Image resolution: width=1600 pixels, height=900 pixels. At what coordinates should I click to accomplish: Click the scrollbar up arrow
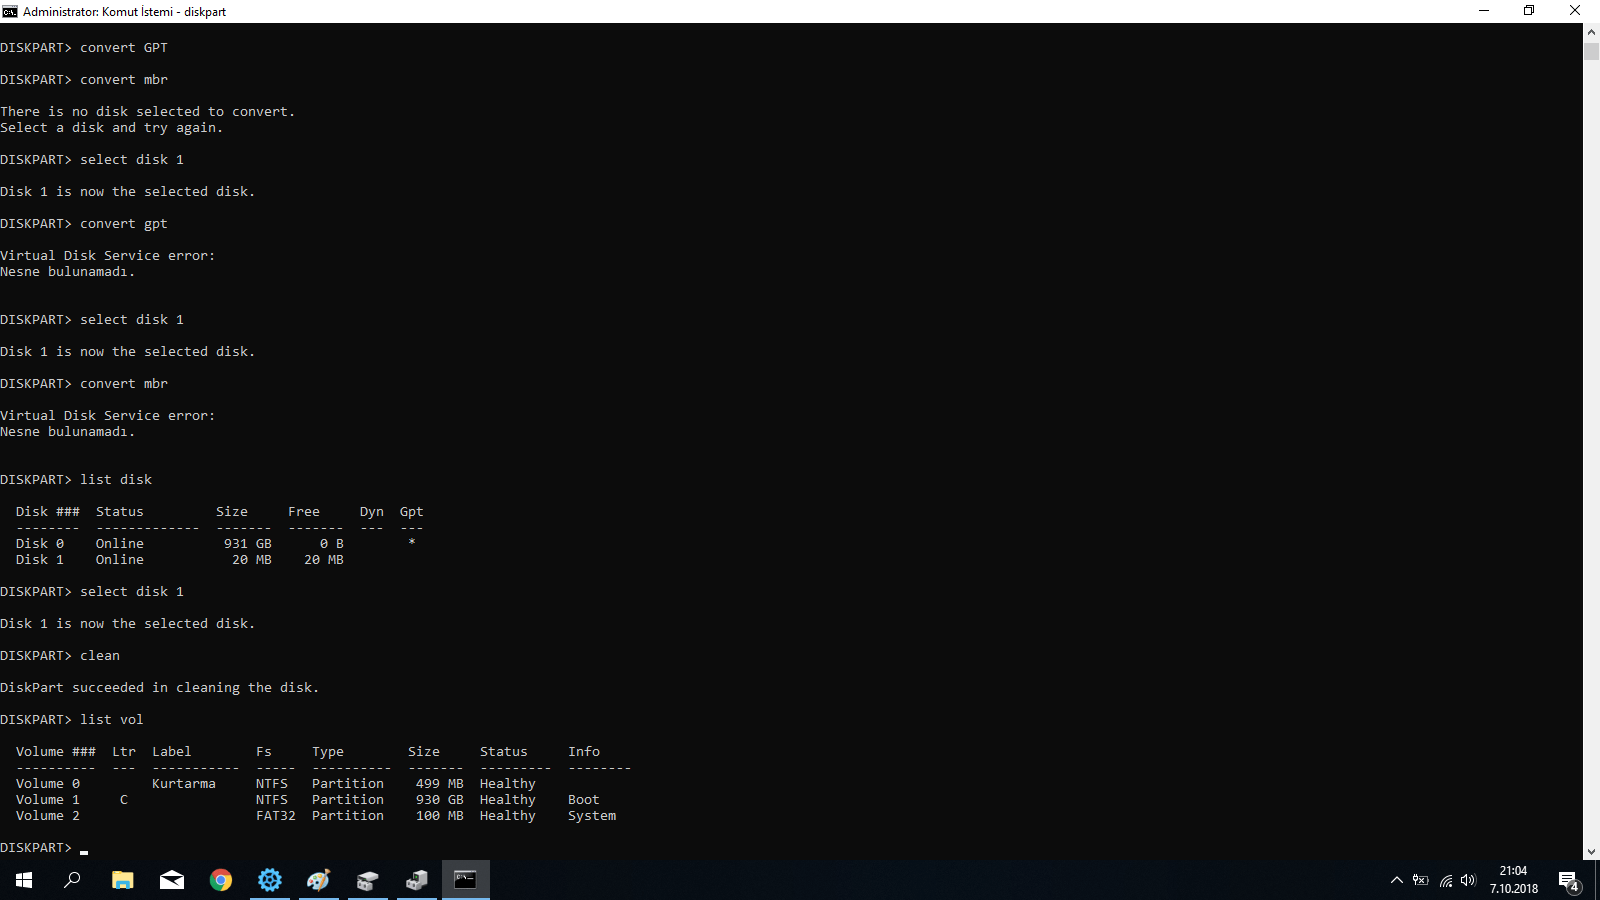click(1591, 31)
